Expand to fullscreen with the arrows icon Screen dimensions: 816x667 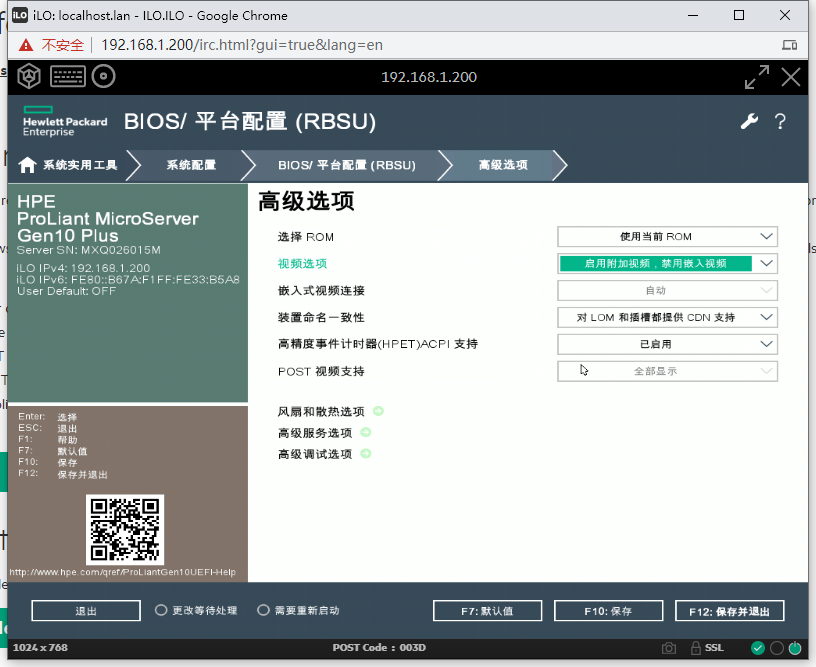tap(757, 76)
